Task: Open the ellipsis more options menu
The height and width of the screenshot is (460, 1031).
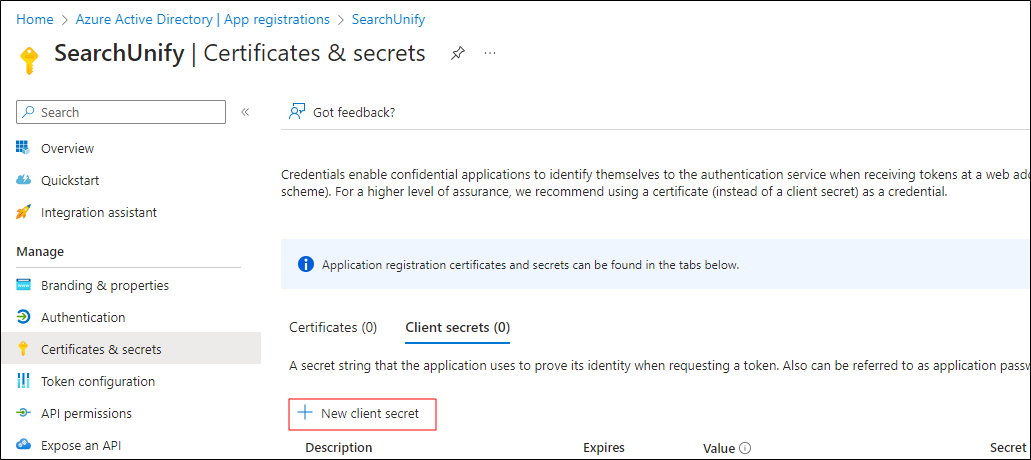Action: 490,53
